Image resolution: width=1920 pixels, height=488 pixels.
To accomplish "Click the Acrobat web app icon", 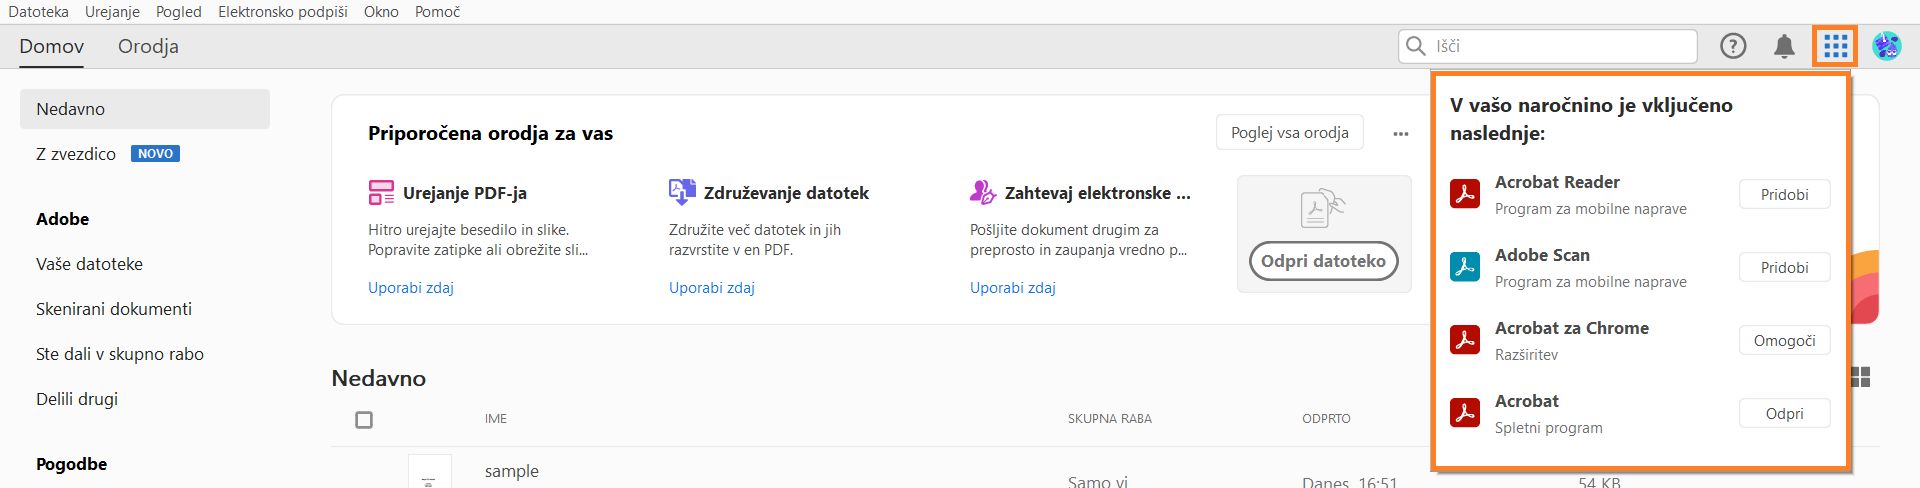I will [1465, 413].
